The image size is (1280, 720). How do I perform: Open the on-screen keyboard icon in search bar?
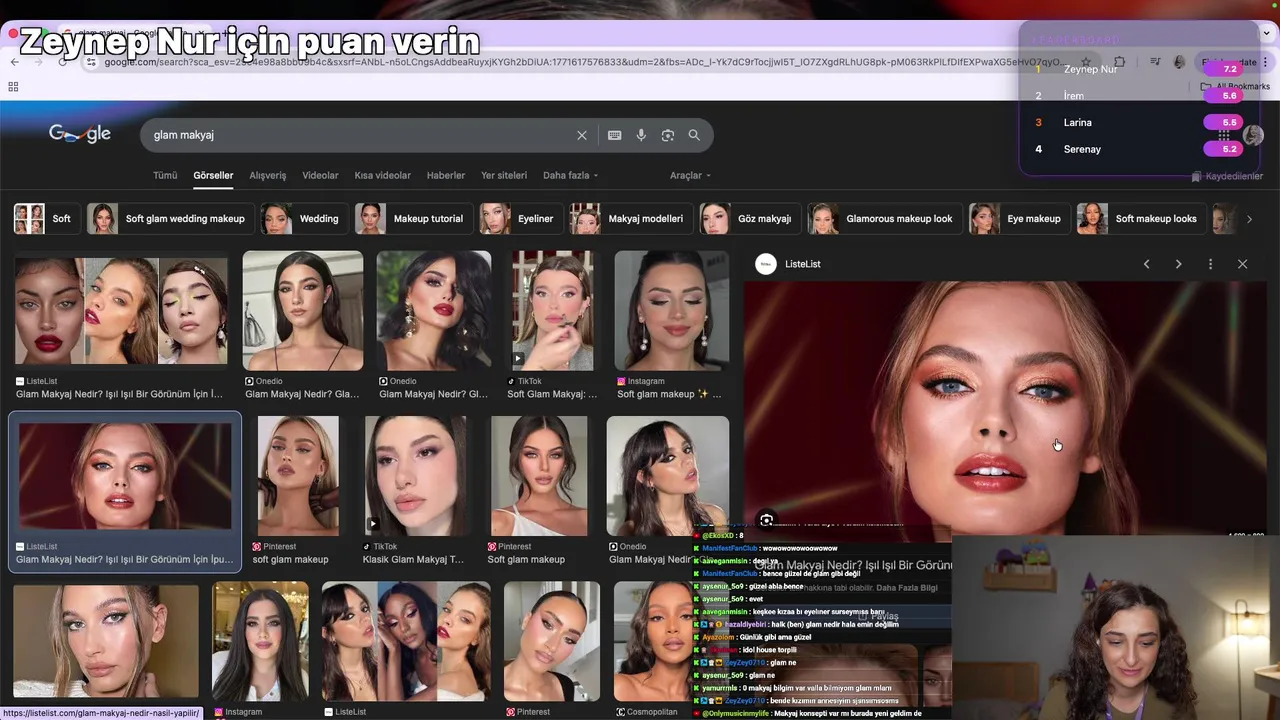tap(614, 135)
